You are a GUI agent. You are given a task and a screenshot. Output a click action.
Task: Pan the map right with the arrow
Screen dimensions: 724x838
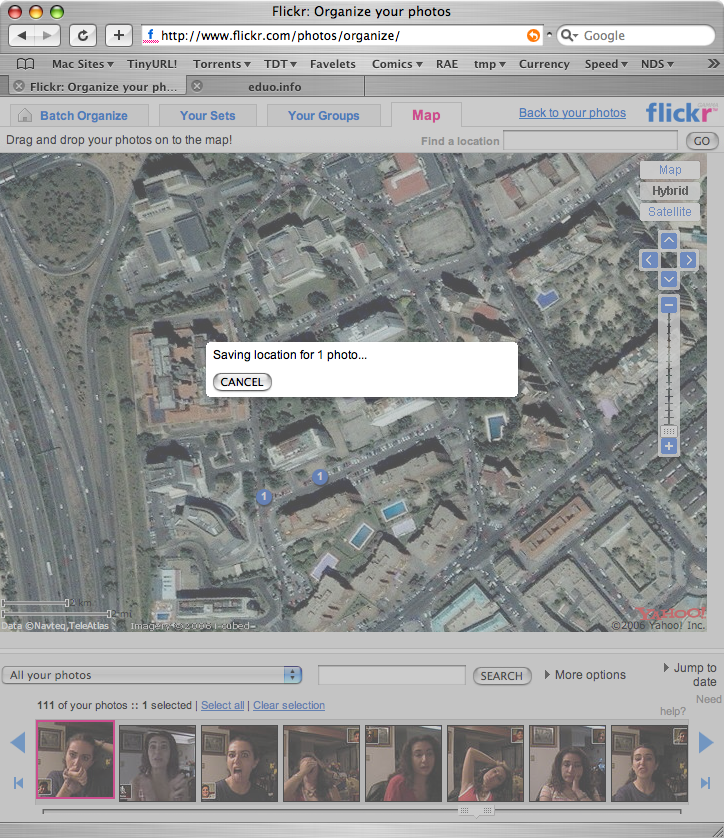(x=688, y=260)
